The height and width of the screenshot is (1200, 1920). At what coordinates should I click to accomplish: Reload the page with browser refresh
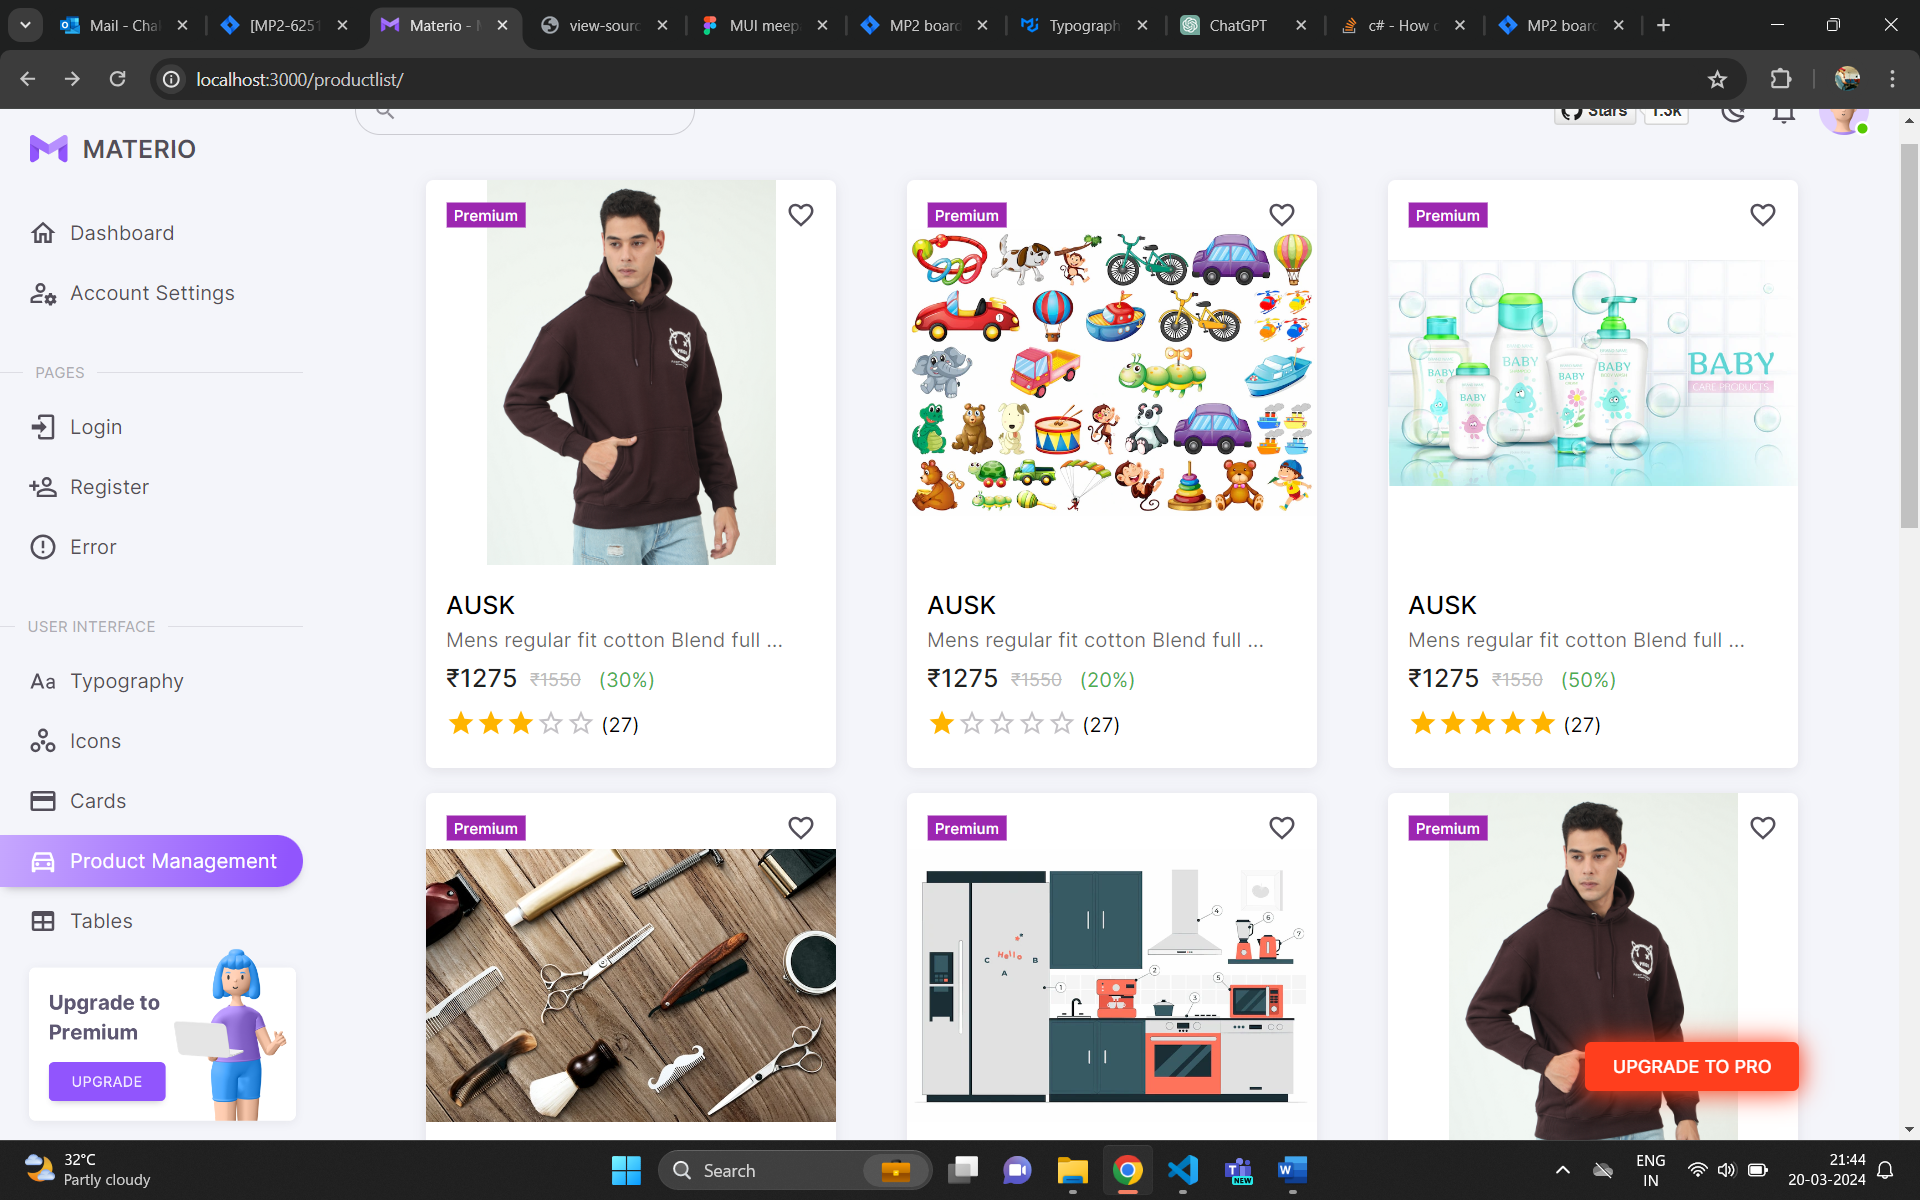(x=117, y=79)
